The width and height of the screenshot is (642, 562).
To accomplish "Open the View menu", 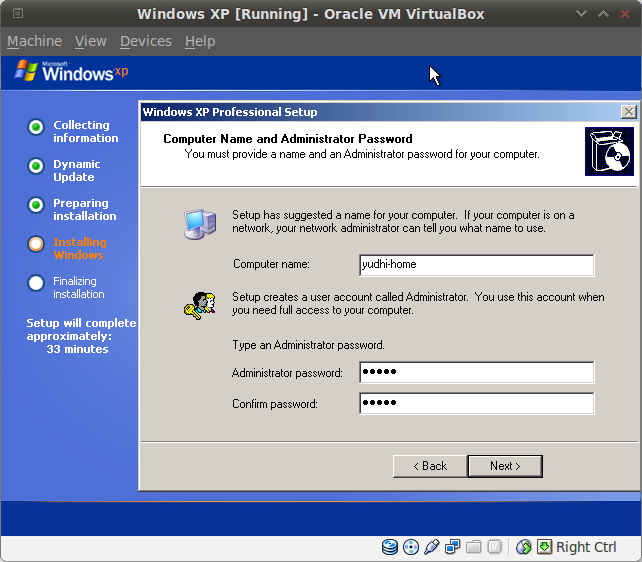I will point(90,41).
